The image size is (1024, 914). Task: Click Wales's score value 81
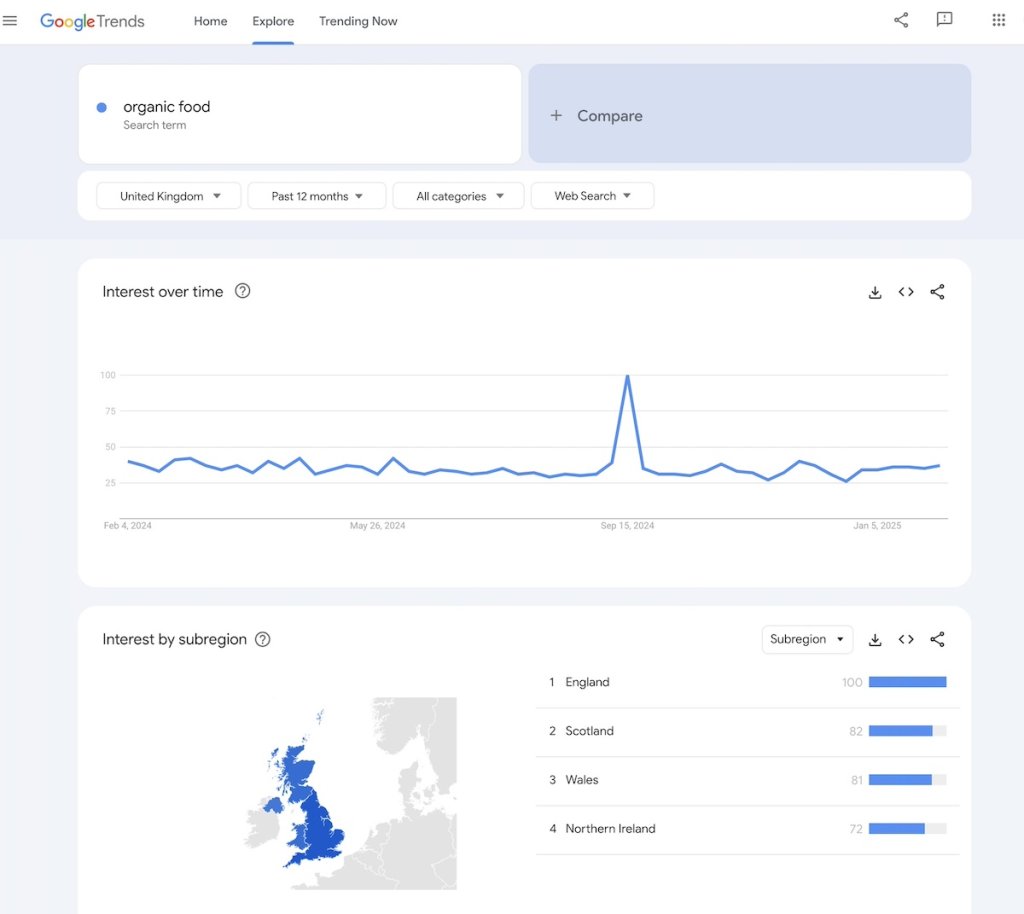(857, 780)
